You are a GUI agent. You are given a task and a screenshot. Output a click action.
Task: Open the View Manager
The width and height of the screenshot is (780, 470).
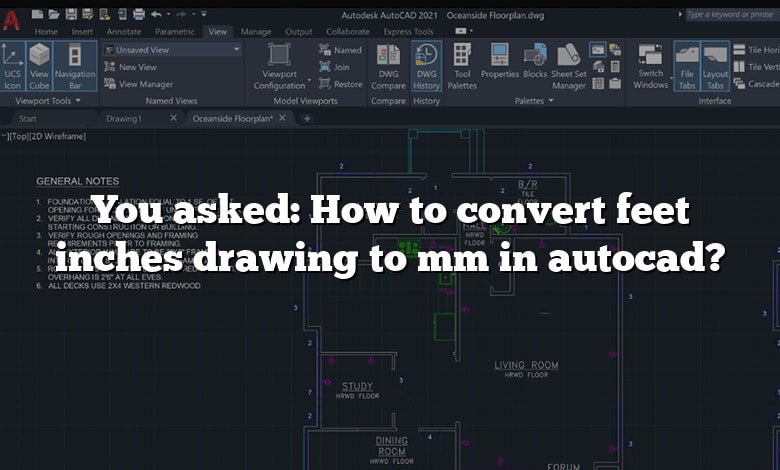click(x=139, y=84)
